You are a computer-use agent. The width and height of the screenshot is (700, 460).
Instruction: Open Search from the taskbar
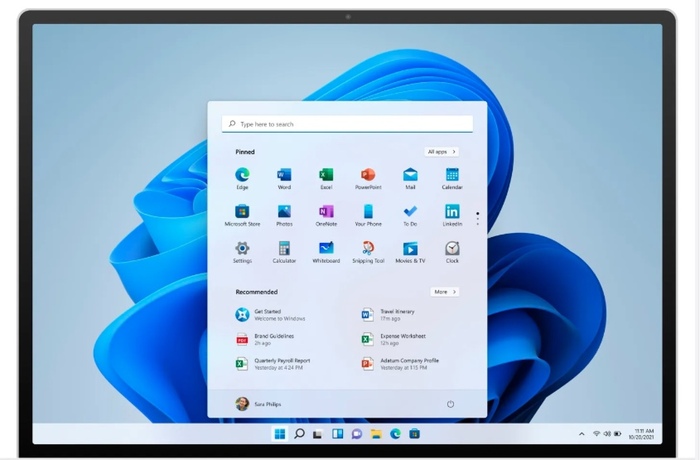pos(299,434)
